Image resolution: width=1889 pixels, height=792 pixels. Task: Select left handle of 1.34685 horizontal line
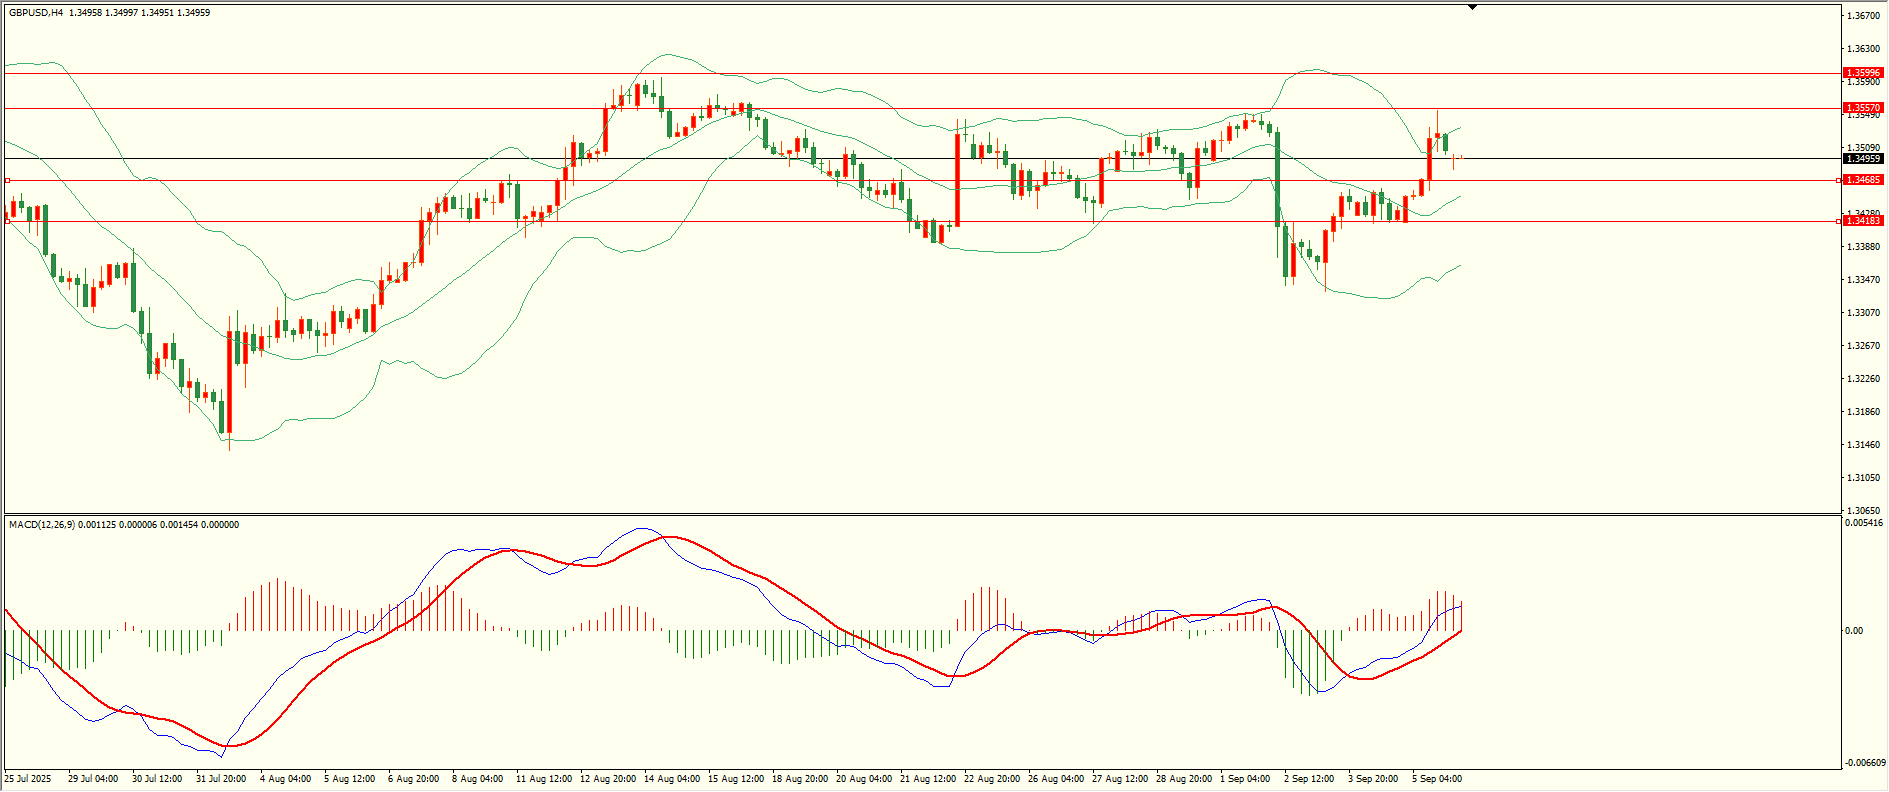7,181
